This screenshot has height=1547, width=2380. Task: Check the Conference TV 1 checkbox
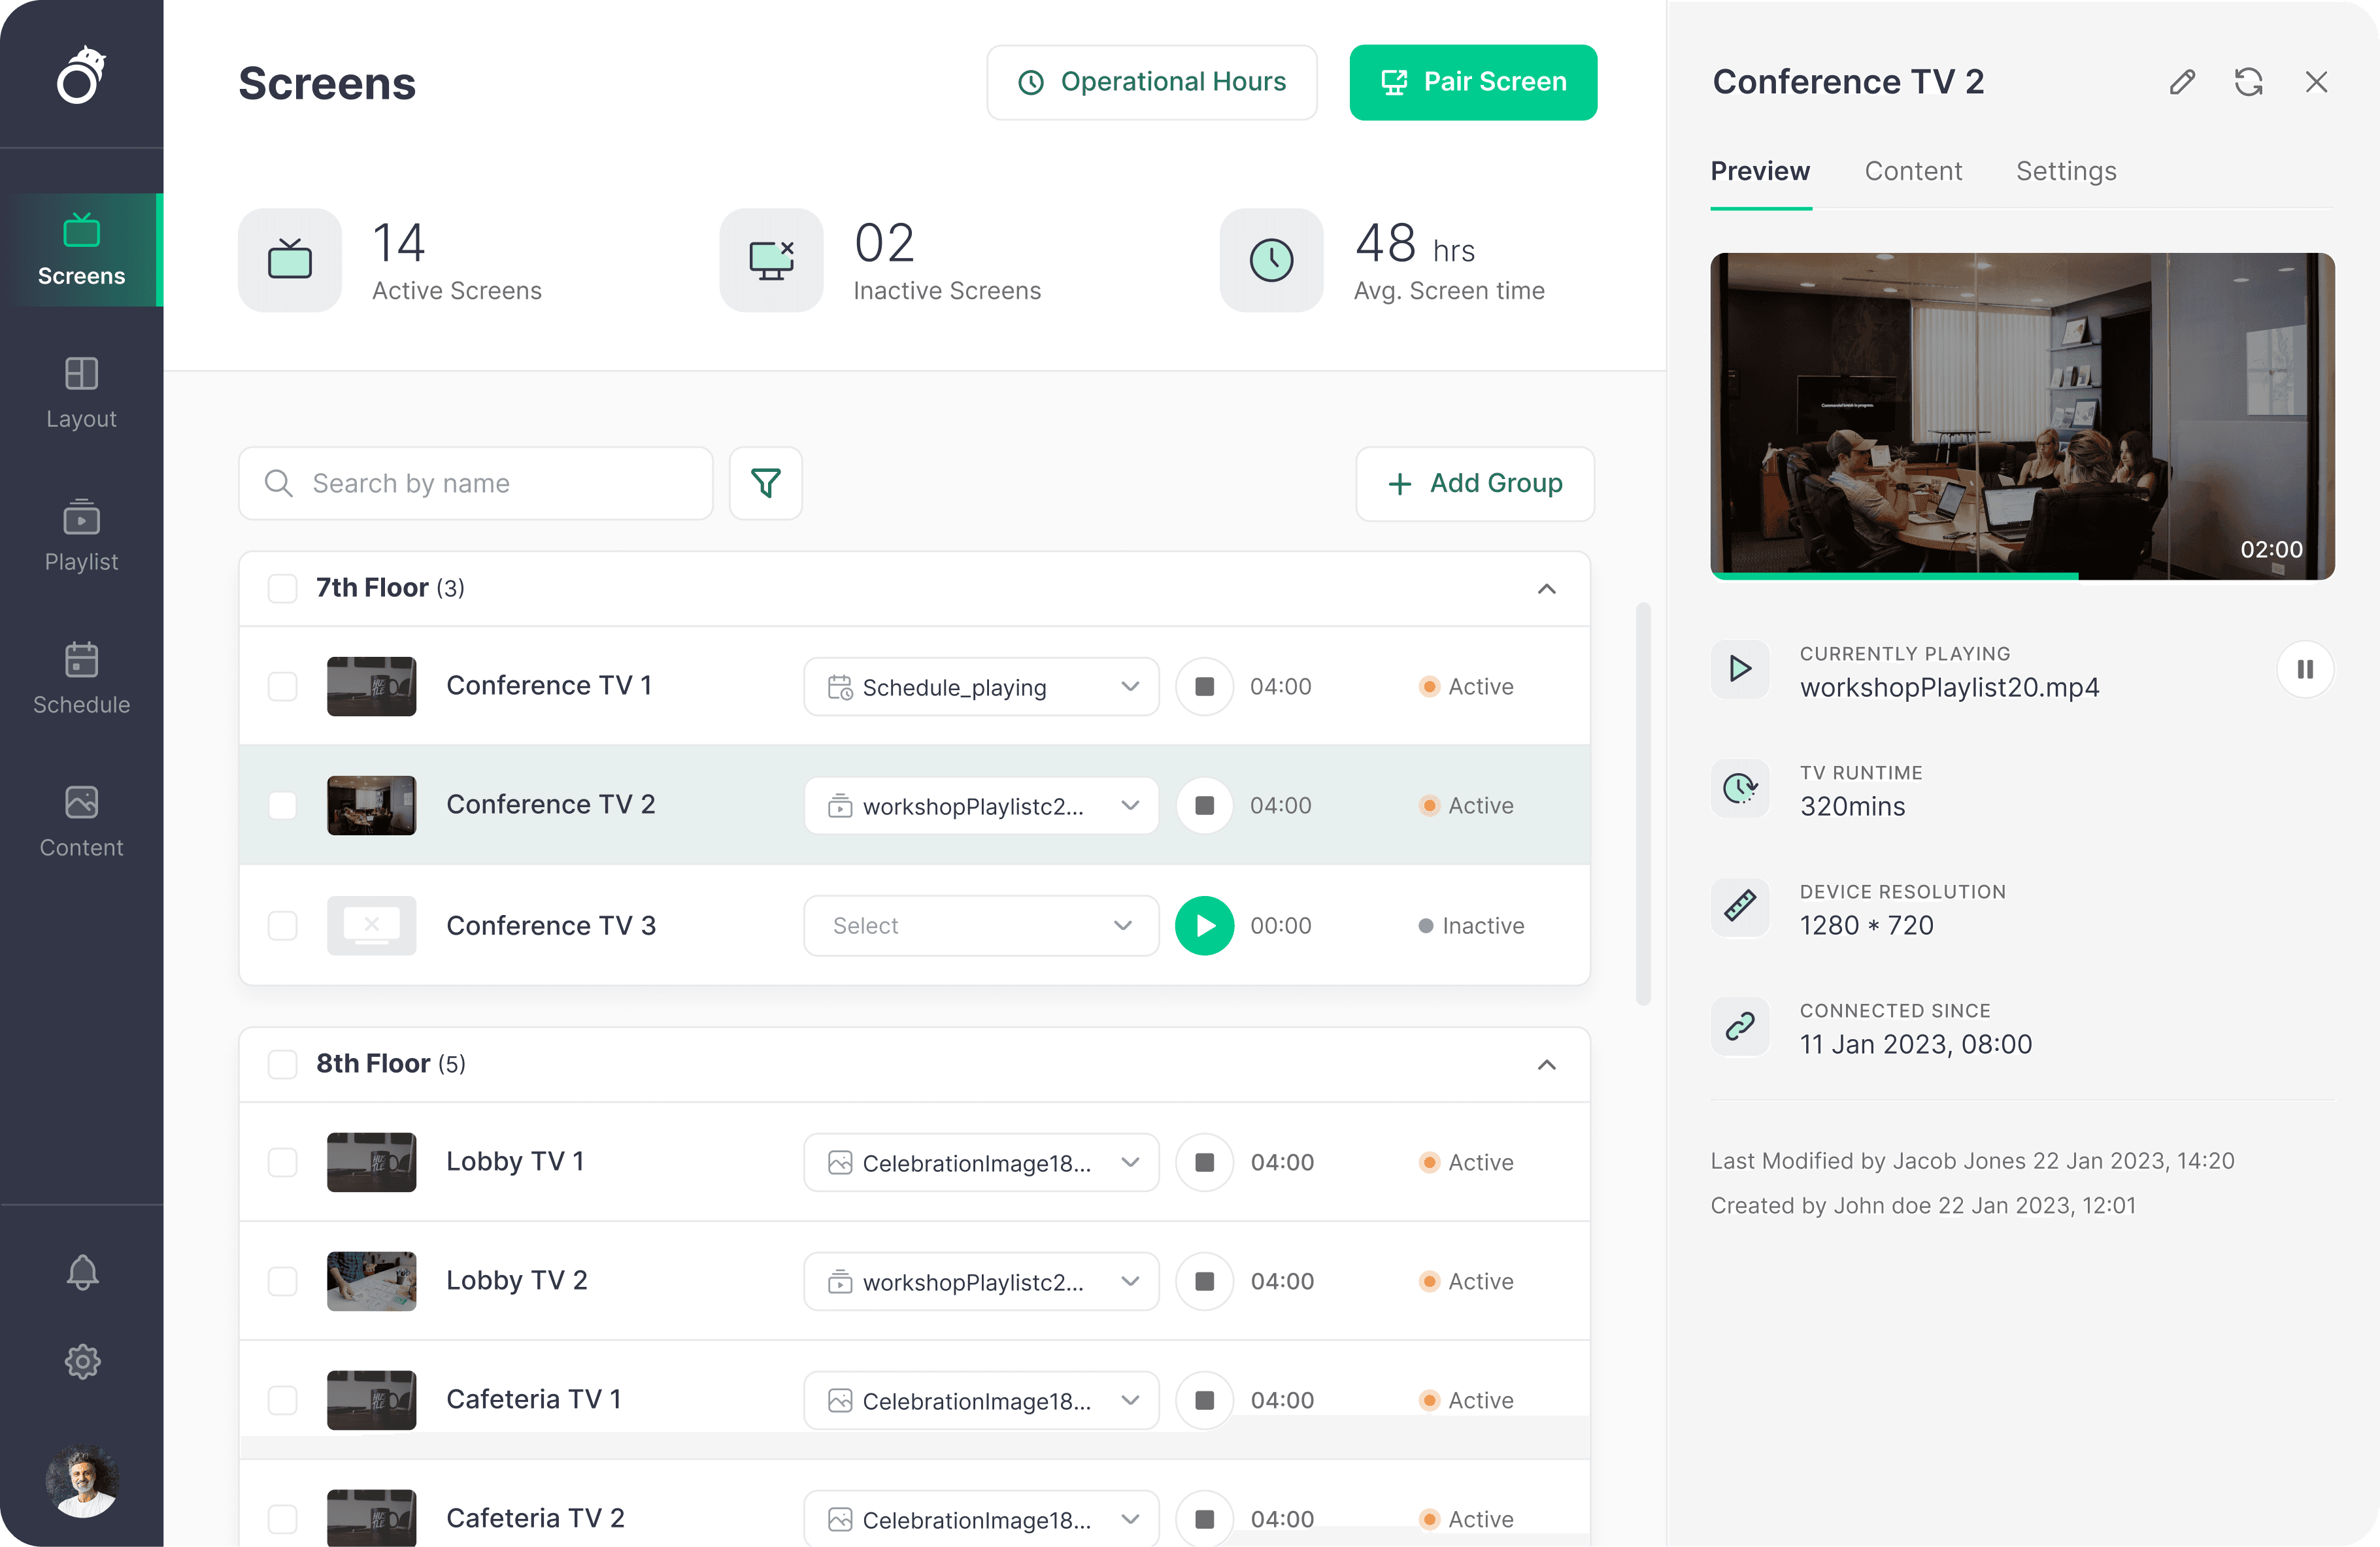[283, 686]
